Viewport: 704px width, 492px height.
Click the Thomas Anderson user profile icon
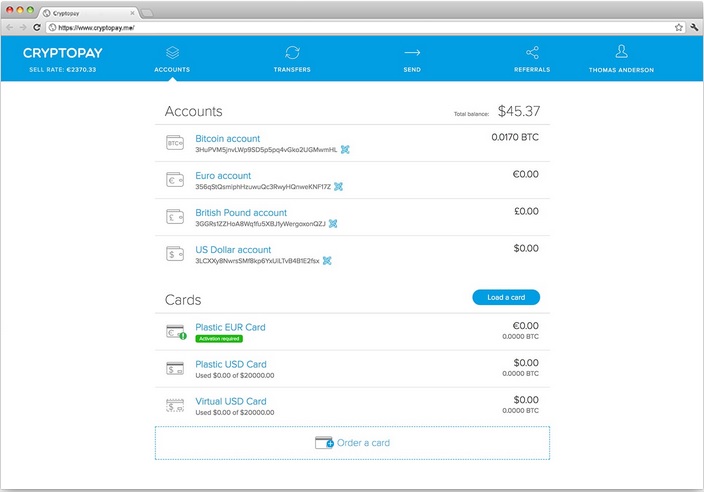[621, 52]
